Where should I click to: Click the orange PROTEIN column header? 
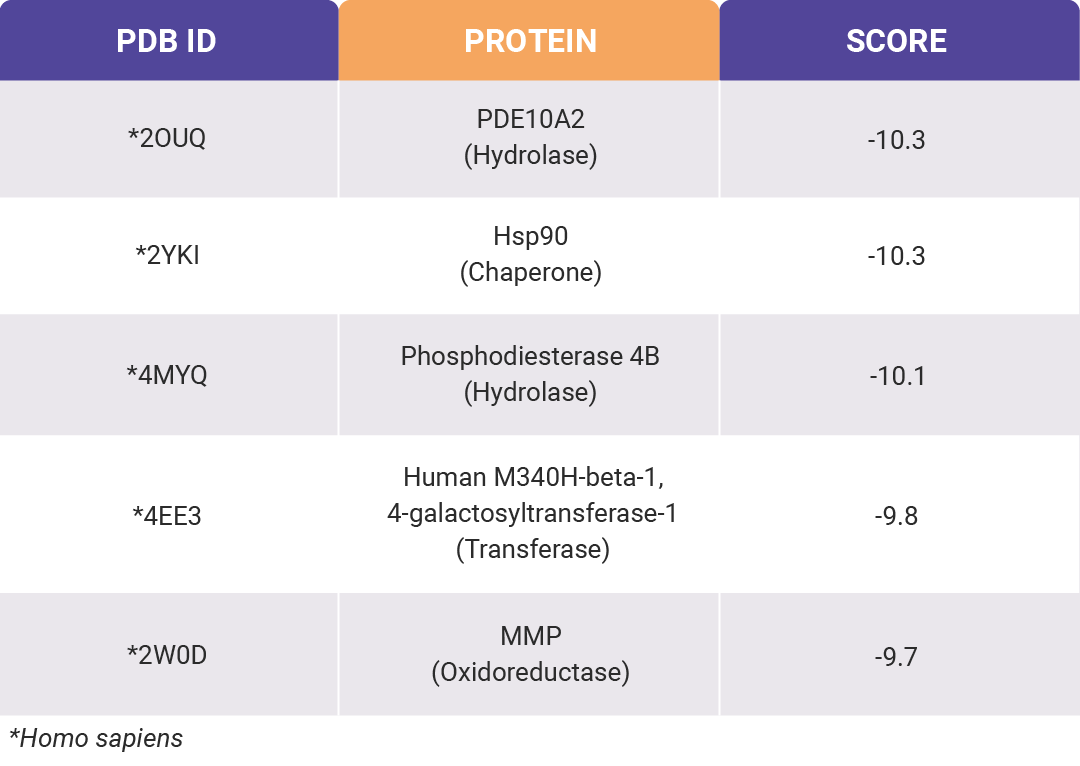[529, 40]
